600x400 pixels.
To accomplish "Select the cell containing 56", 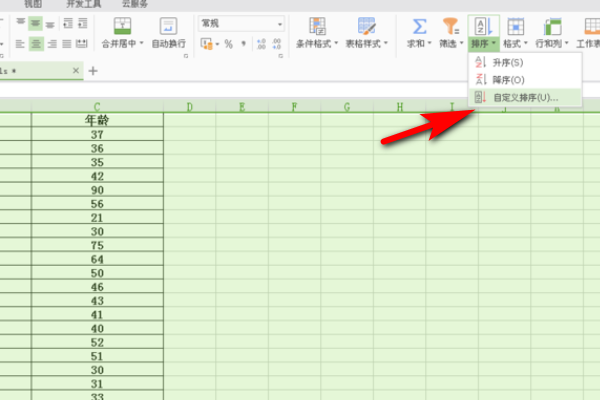I will [x=97, y=204].
